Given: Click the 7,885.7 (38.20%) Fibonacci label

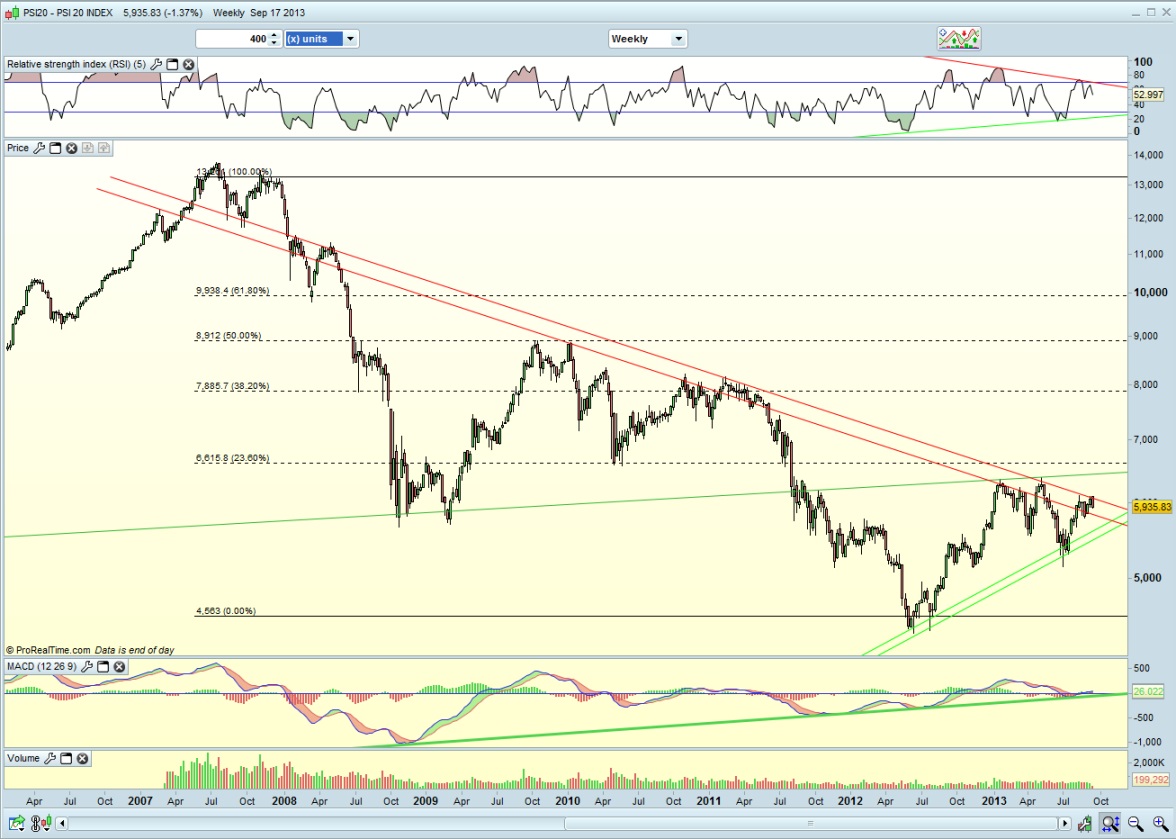Looking at the screenshot, I should pos(232,386).
